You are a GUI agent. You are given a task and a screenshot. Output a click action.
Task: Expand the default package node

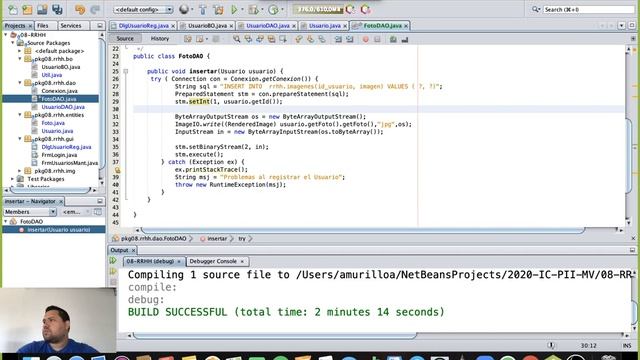pos(20,51)
